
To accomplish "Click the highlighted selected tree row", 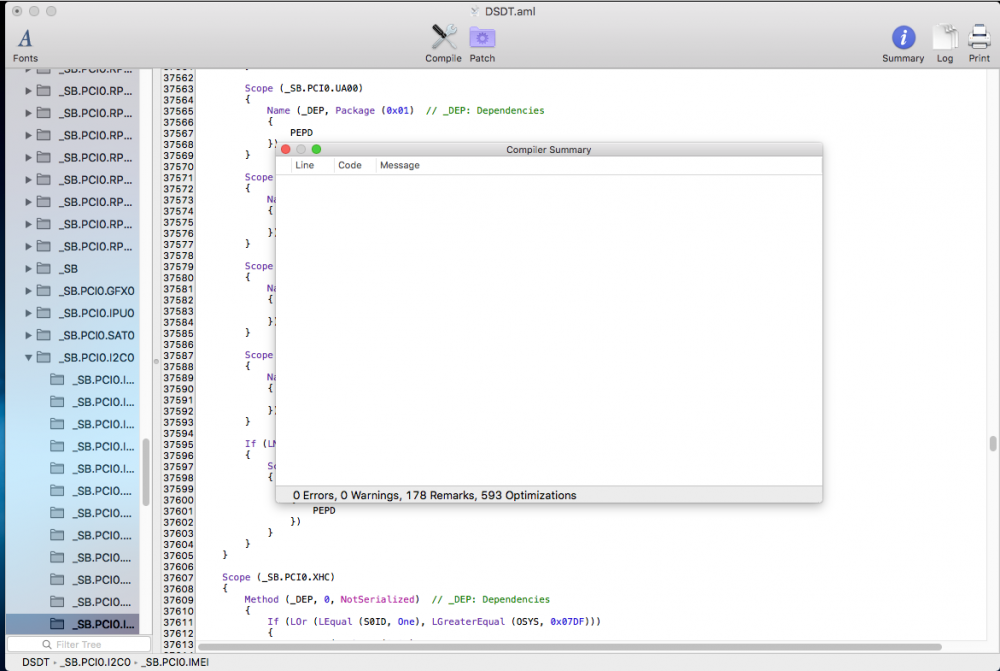I will pyautogui.click(x=73, y=624).
